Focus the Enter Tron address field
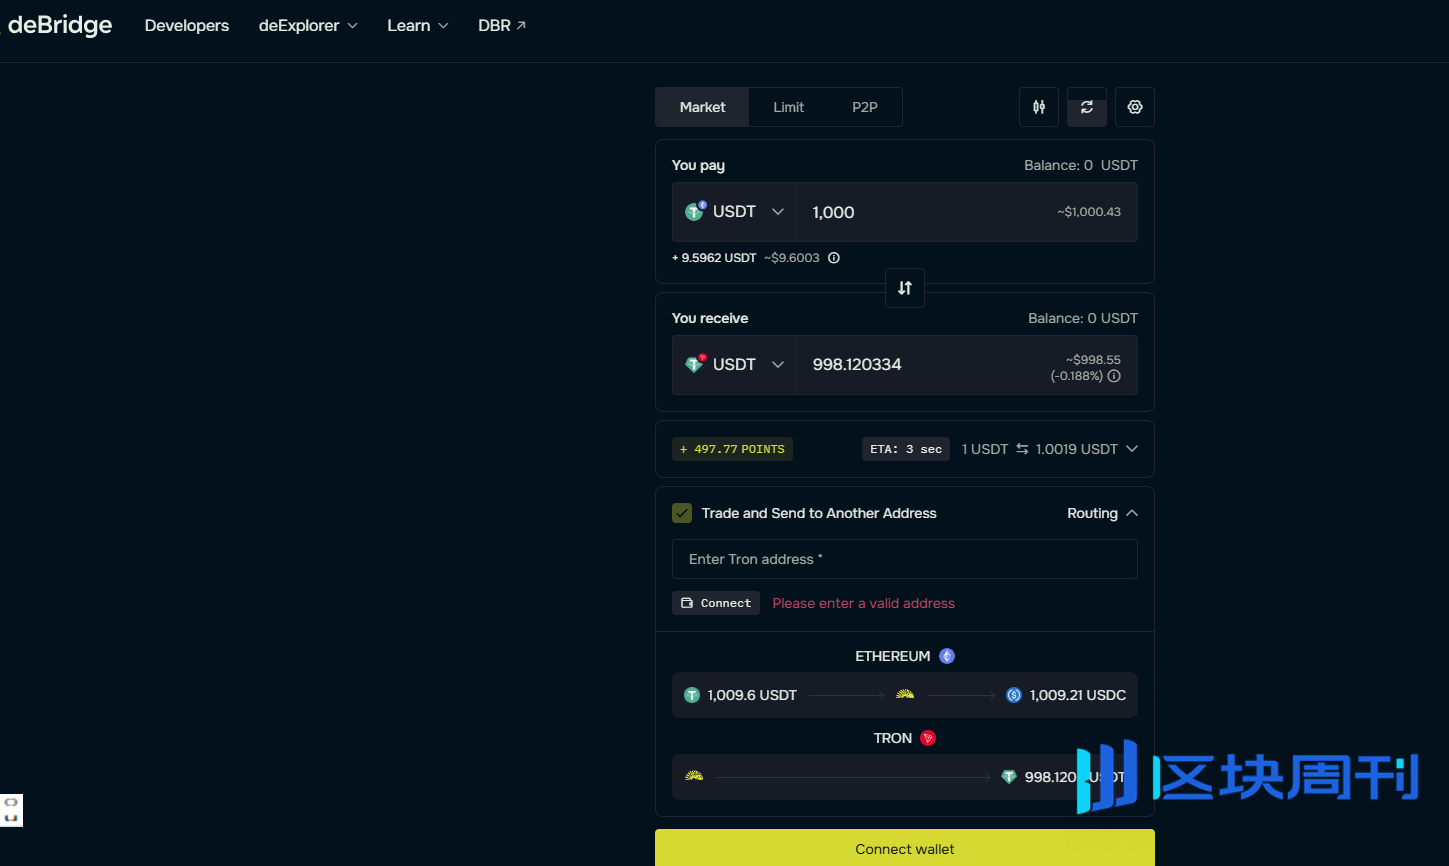The height and width of the screenshot is (866, 1449). click(x=905, y=559)
